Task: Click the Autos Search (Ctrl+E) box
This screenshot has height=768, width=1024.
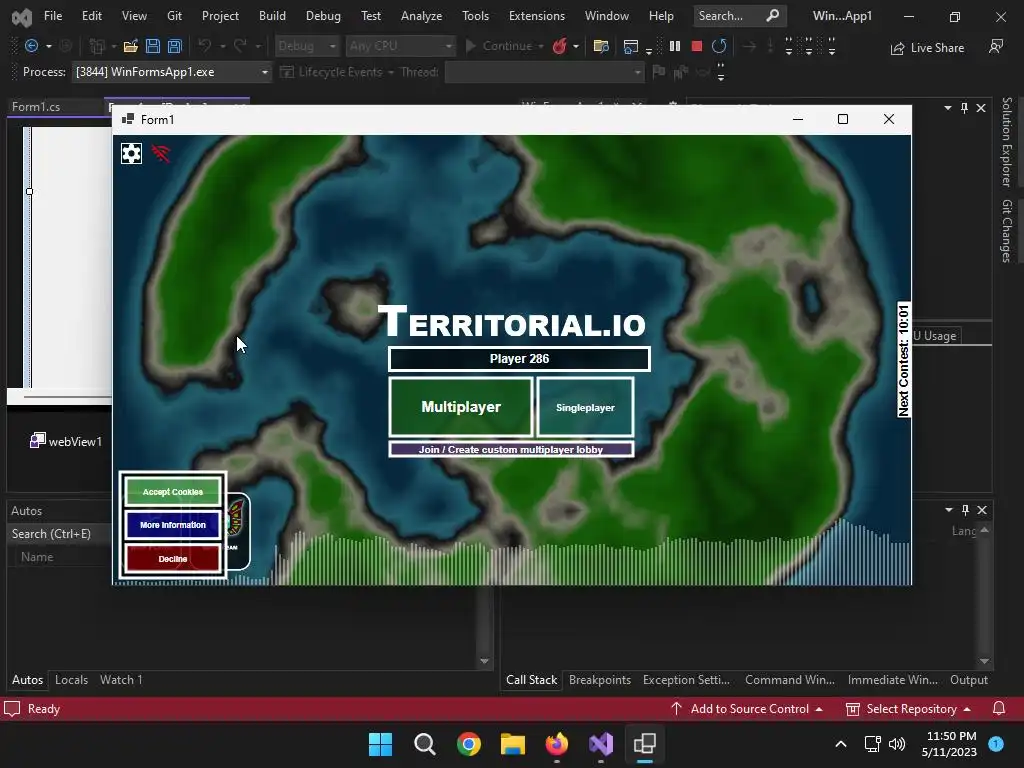Action: (x=60, y=534)
